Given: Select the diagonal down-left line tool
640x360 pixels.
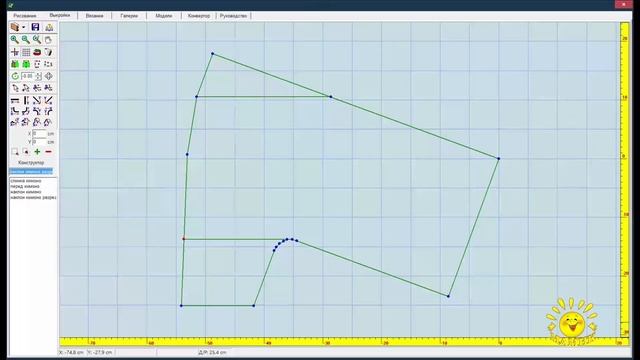Looking at the screenshot, I should click(48, 100).
